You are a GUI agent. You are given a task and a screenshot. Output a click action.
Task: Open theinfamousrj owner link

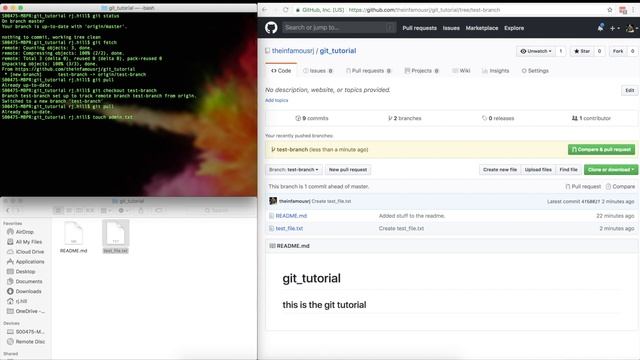tap(293, 51)
